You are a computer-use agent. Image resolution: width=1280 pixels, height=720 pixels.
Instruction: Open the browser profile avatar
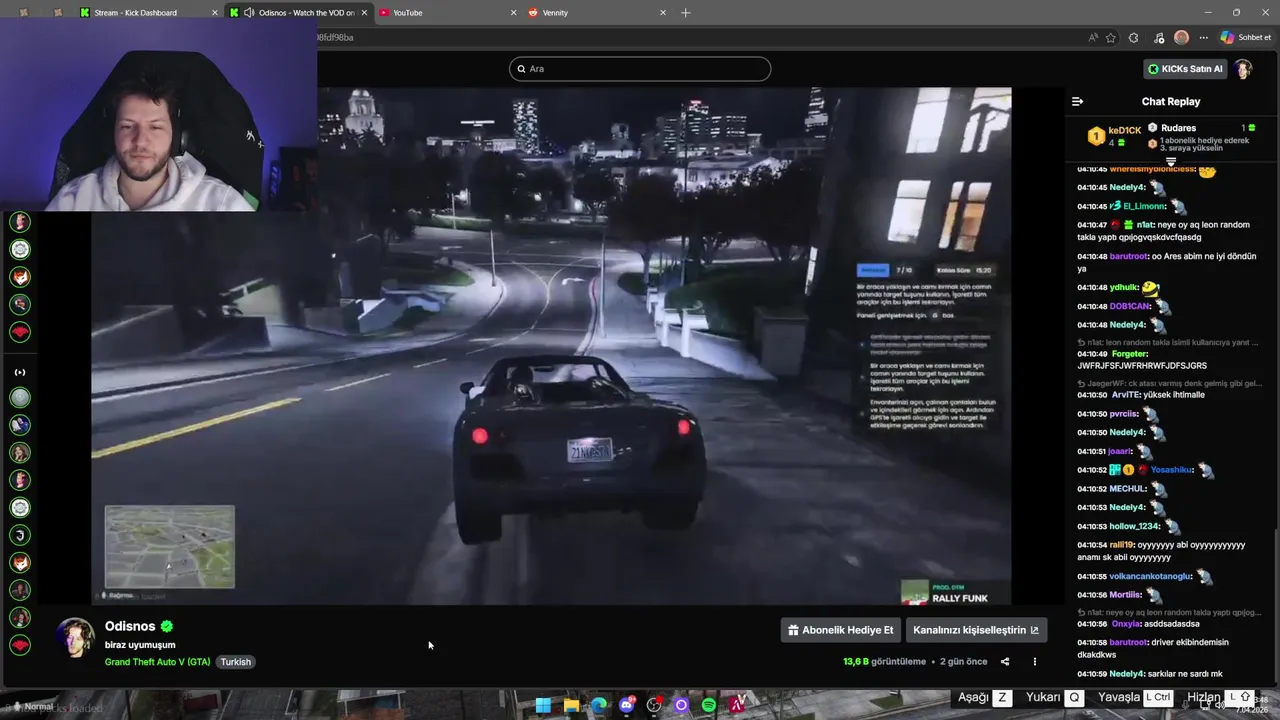pos(1182,38)
